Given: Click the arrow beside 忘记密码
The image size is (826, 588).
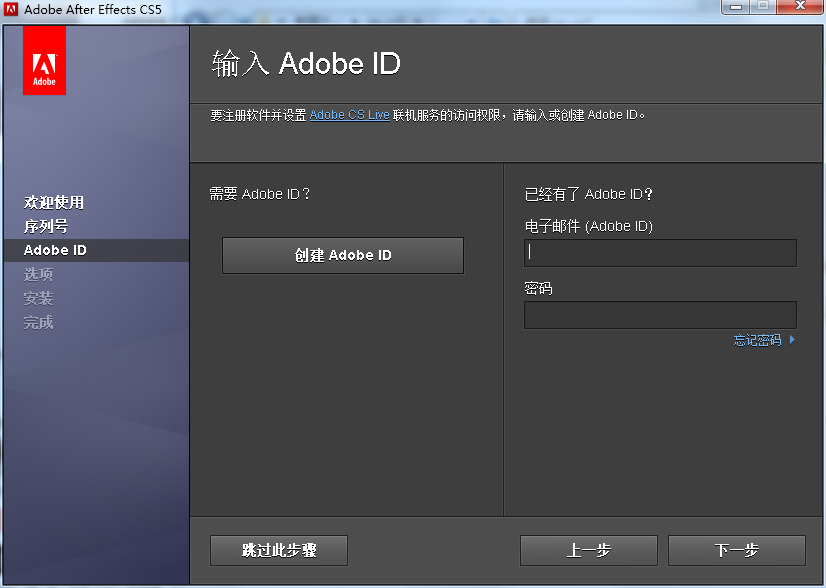Looking at the screenshot, I should 792,340.
